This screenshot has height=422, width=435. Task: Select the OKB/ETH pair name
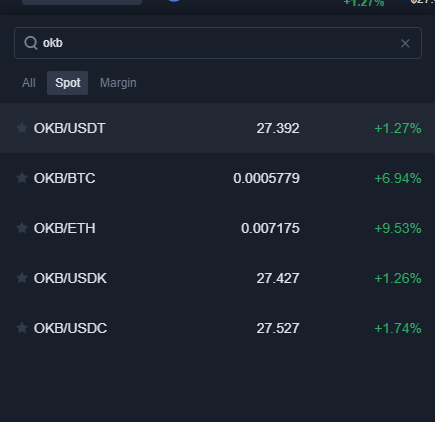tap(64, 228)
